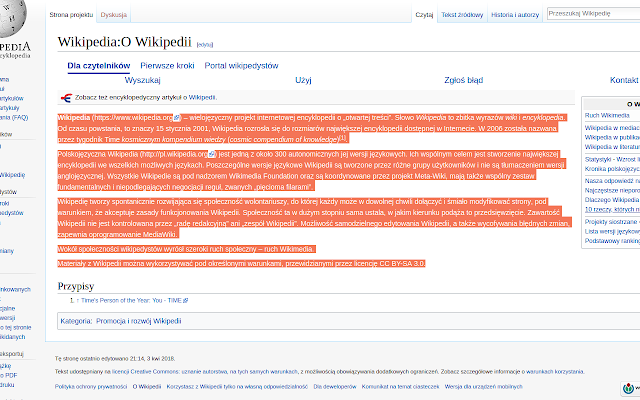Open the CC BY-SA 3.0 license link
Viewport: 640px width, 400px height.
pos(402,264)
